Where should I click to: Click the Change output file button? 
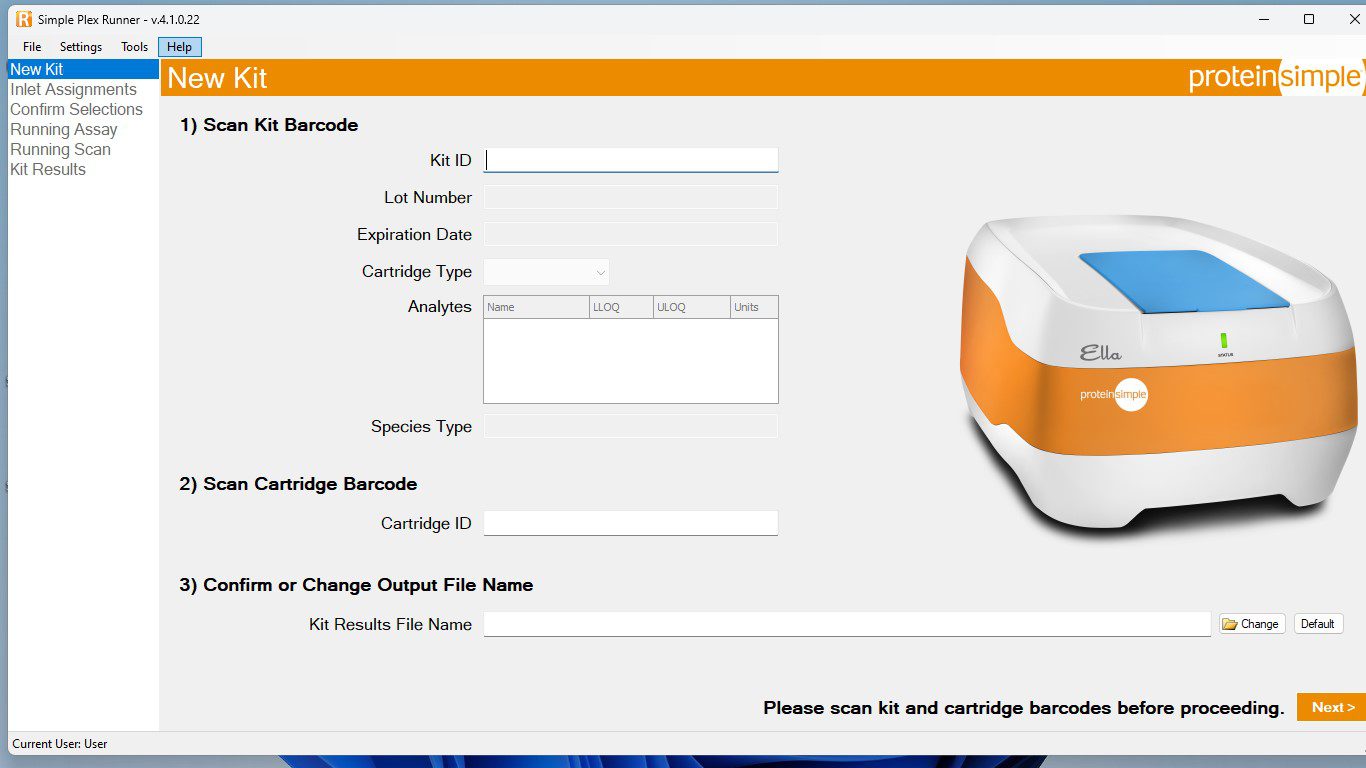tap(1251, 623)
